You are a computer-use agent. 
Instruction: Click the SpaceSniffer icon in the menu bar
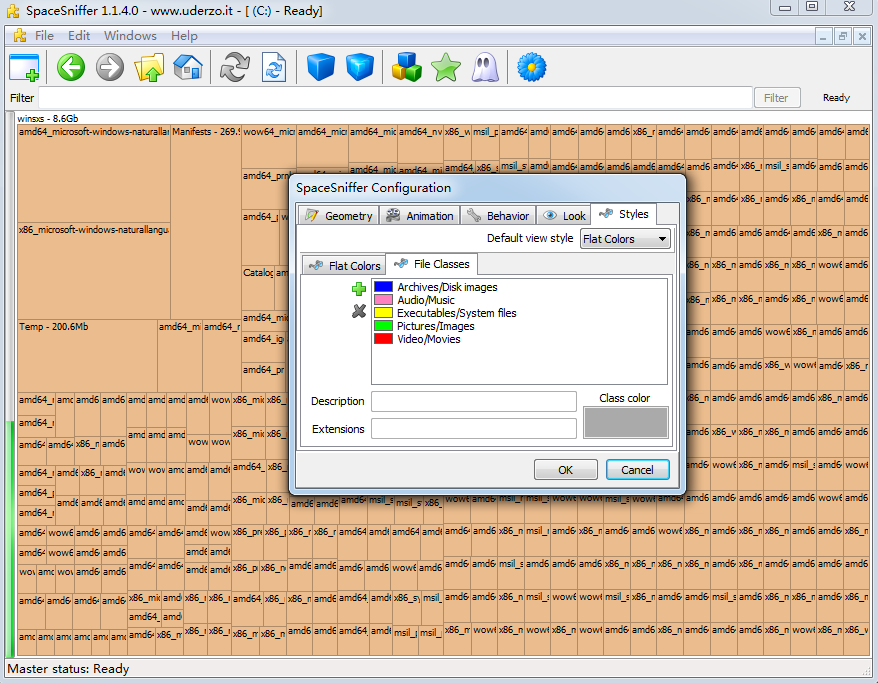pyautogui.click(x=20, y=36)
